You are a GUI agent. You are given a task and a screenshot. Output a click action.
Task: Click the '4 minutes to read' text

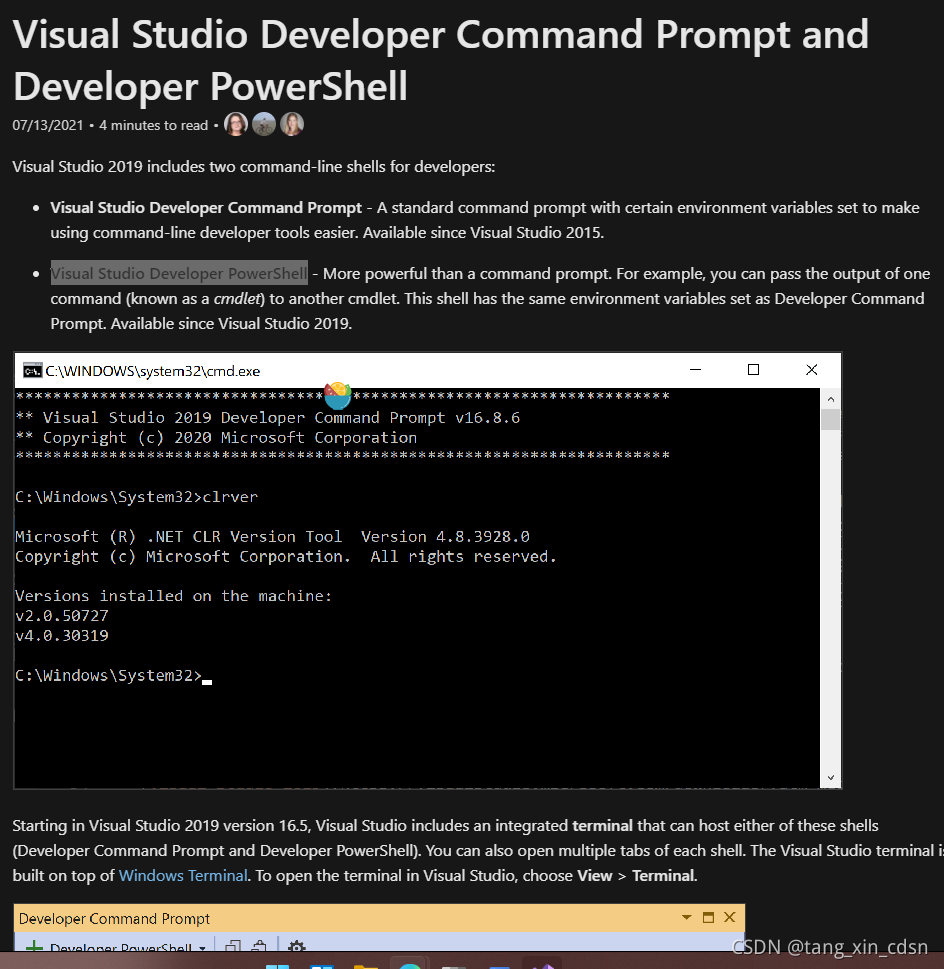coord(153,125)
